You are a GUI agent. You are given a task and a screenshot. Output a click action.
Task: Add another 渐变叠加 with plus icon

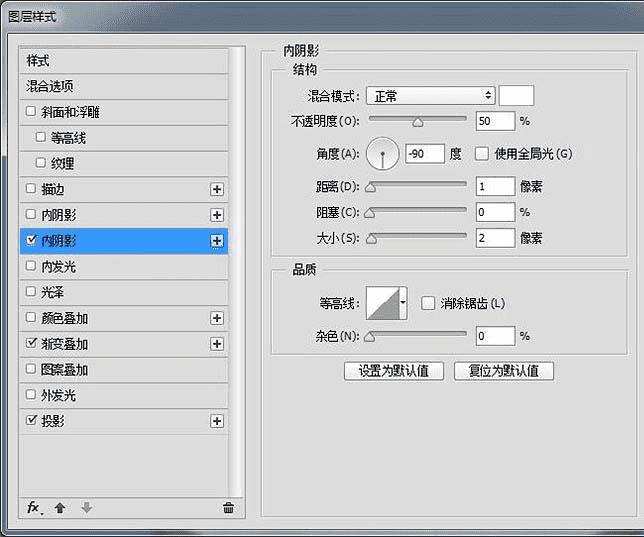pyautogui.click(x=217, y=344)
